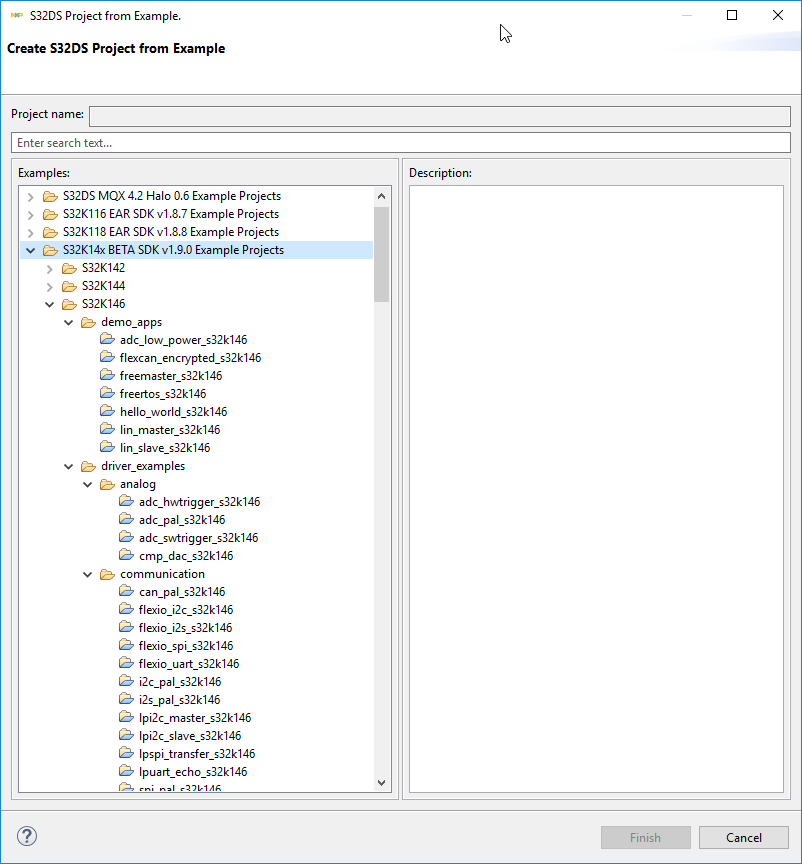Collapse the driver_examples folder
Viewport: 802px width, 864px height.
click(x=69, y=467)
